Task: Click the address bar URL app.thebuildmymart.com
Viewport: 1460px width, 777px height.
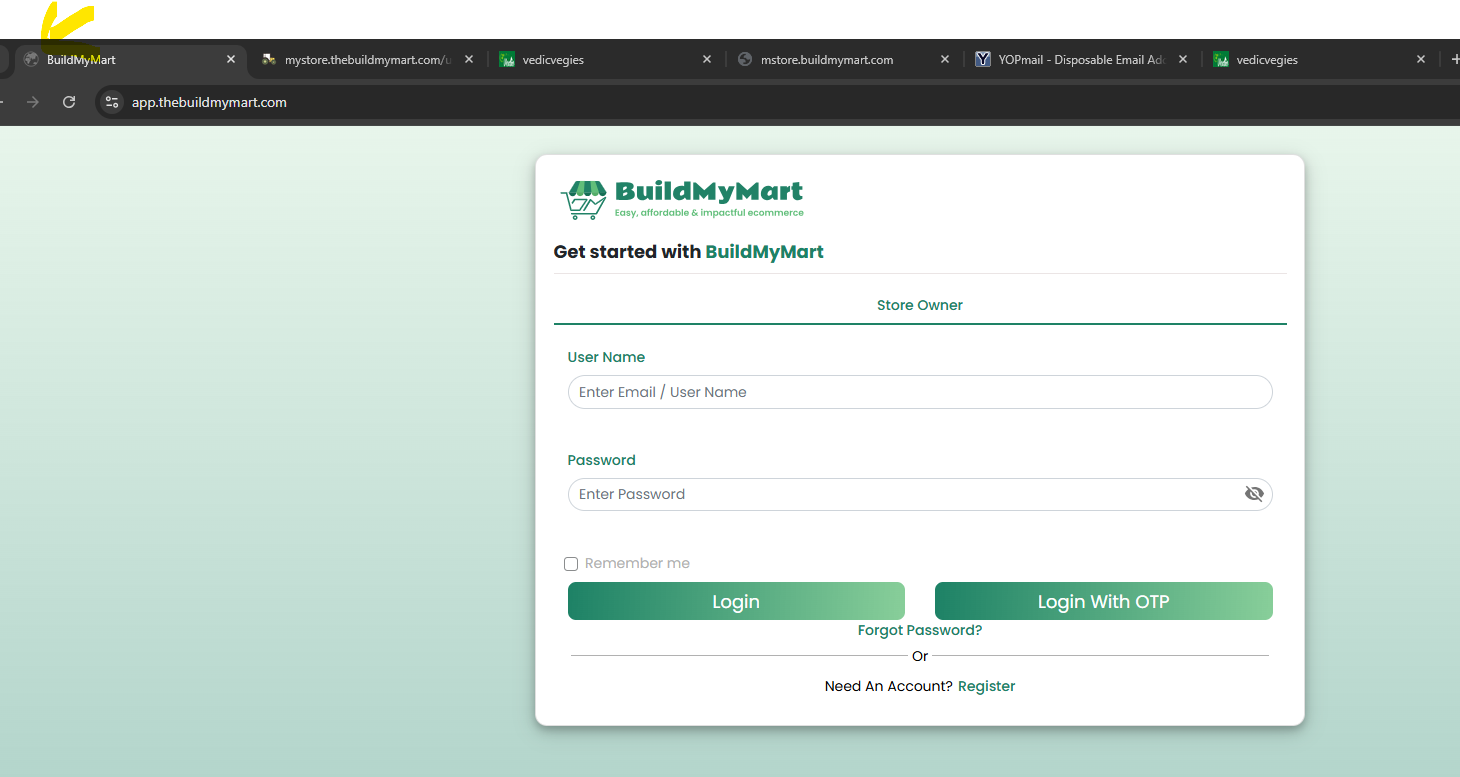Action: tap(209, 102)
